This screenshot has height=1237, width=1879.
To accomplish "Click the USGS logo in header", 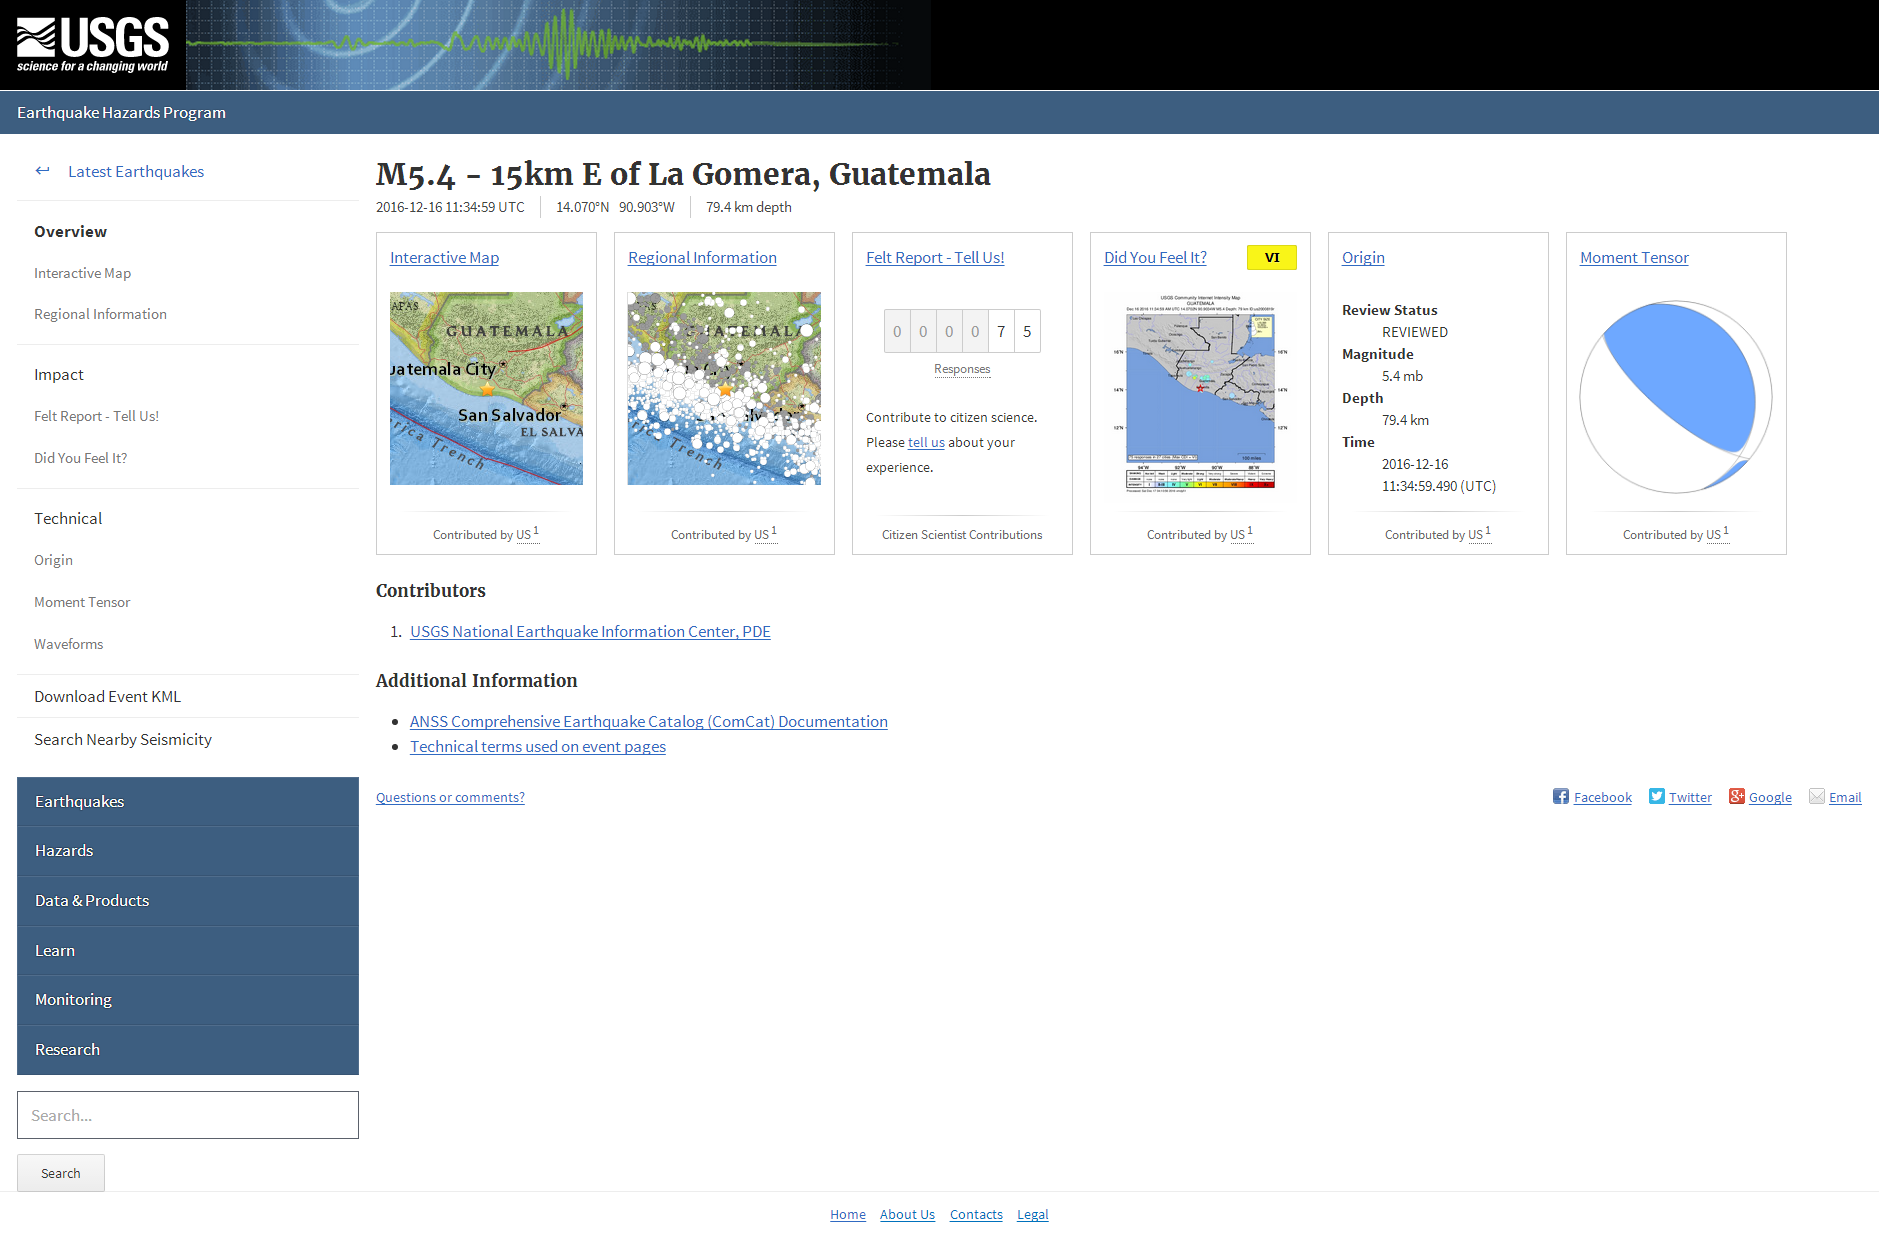I will [x=92, y=45].
